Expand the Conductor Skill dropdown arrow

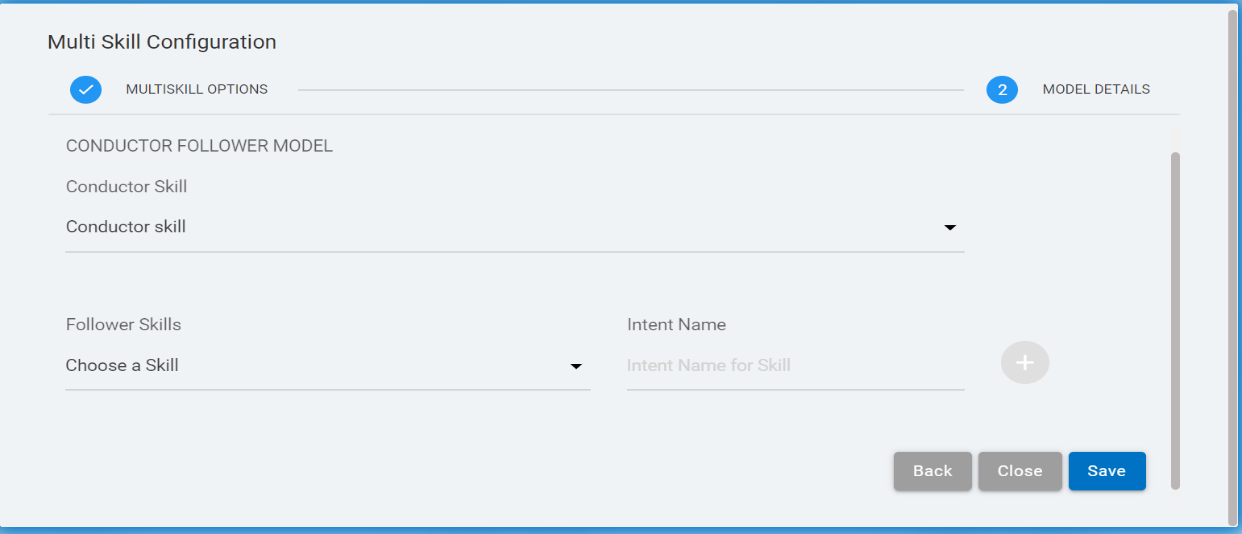pos(950,228)
